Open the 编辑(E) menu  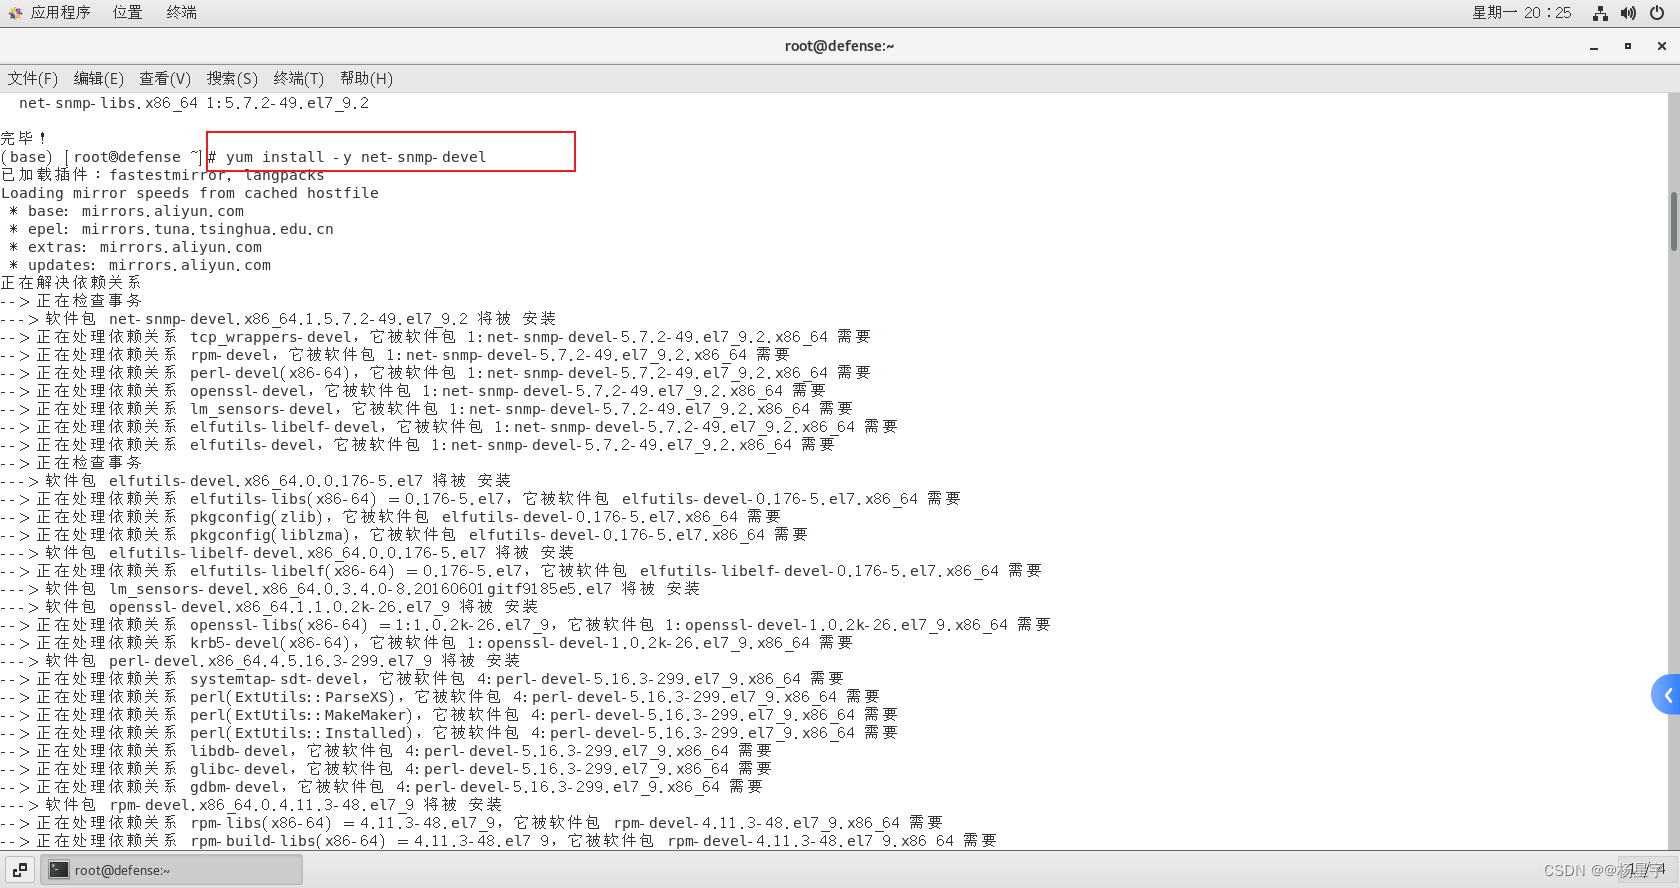click(99, 78)
